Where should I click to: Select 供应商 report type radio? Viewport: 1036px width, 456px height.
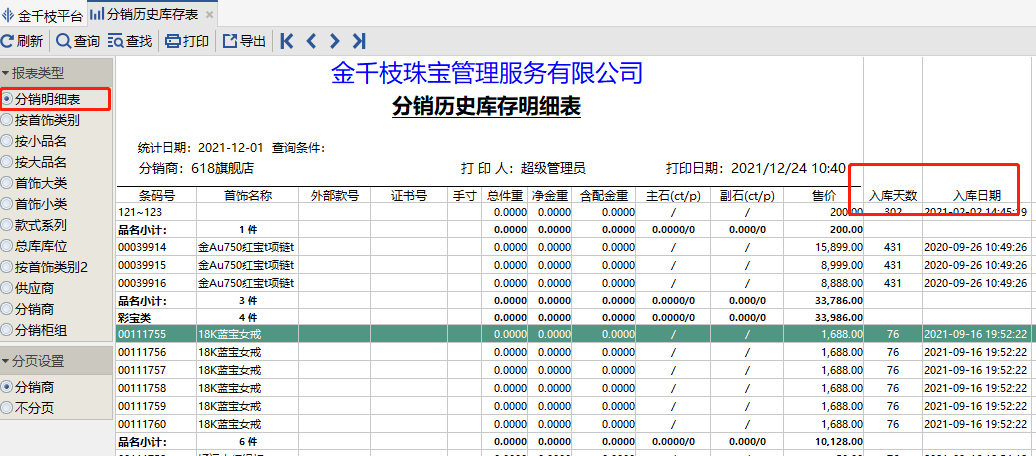(x=8, y=288)
